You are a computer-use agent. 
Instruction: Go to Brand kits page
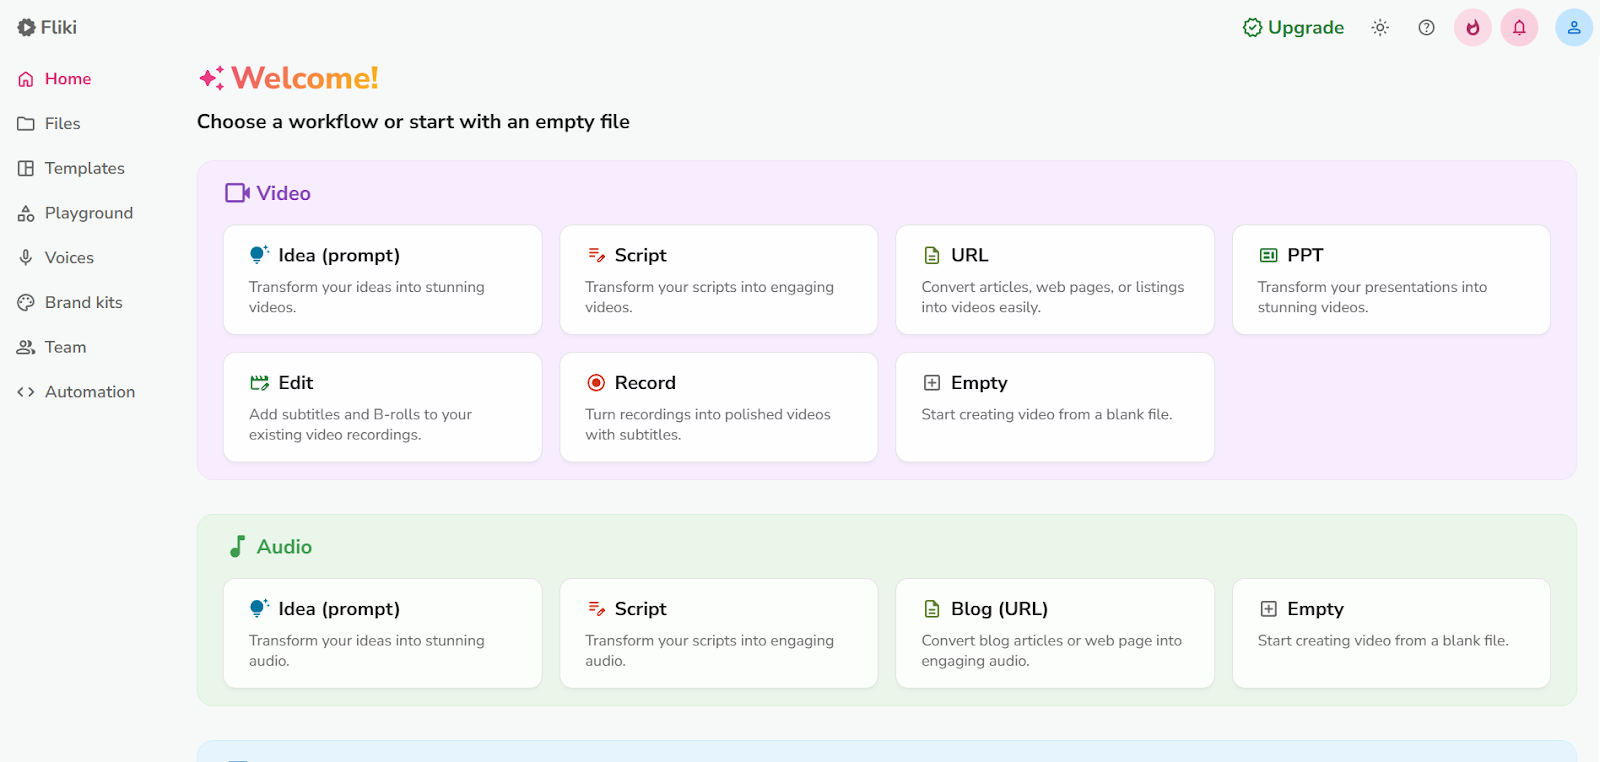(x=83, y=303)
